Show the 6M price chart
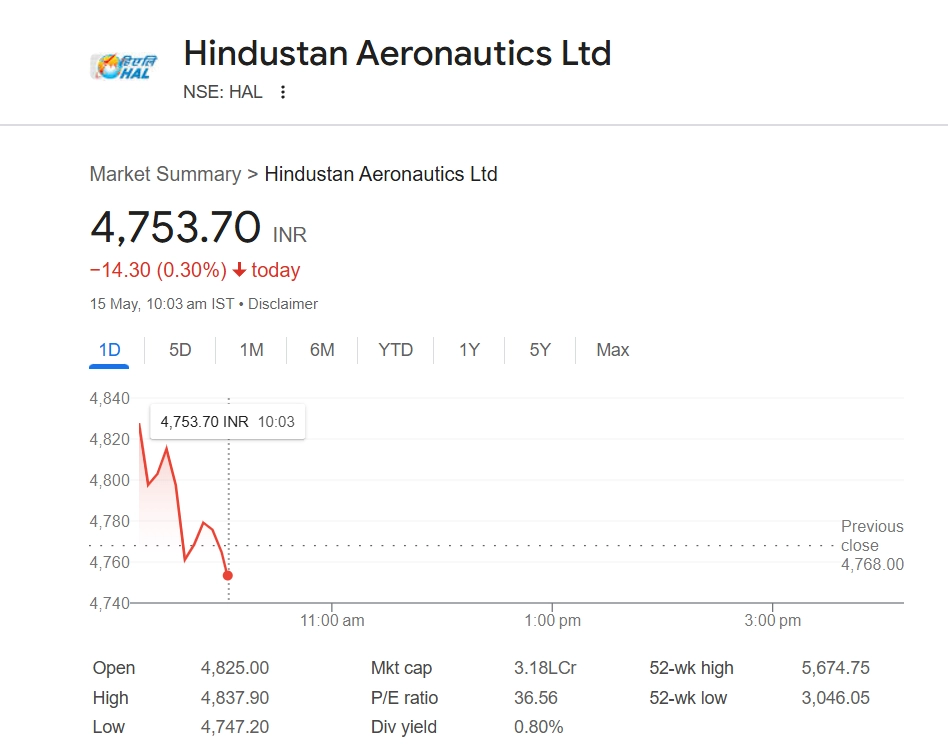 322,350
